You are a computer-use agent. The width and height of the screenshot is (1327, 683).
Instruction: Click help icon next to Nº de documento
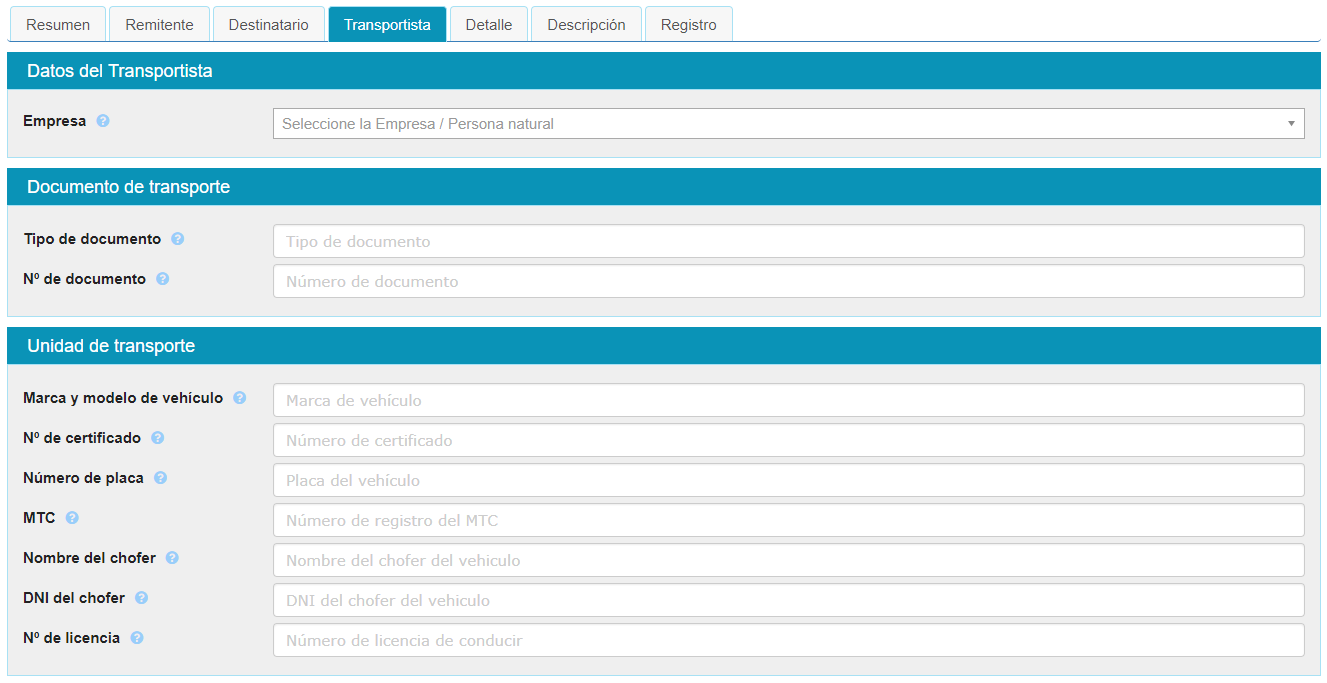163,279
